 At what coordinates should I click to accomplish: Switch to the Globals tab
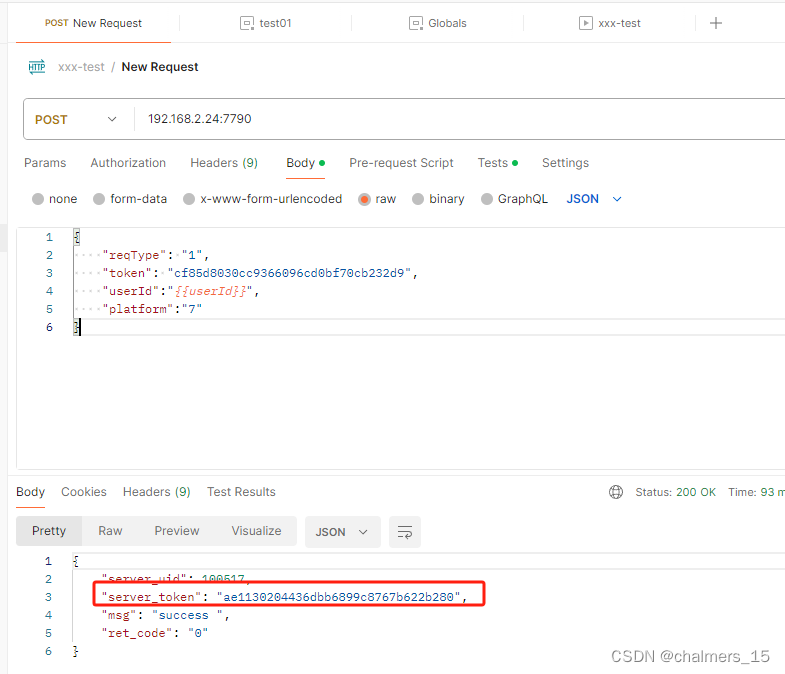pyautogui.click(x=438, y=23)
